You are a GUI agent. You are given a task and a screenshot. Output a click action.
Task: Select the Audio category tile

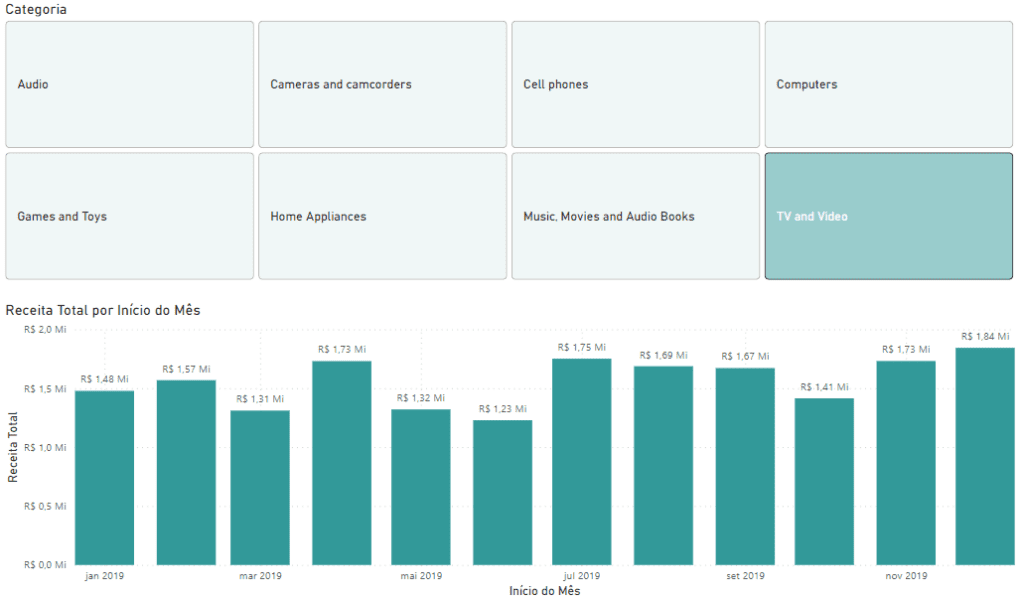[129, 84]
